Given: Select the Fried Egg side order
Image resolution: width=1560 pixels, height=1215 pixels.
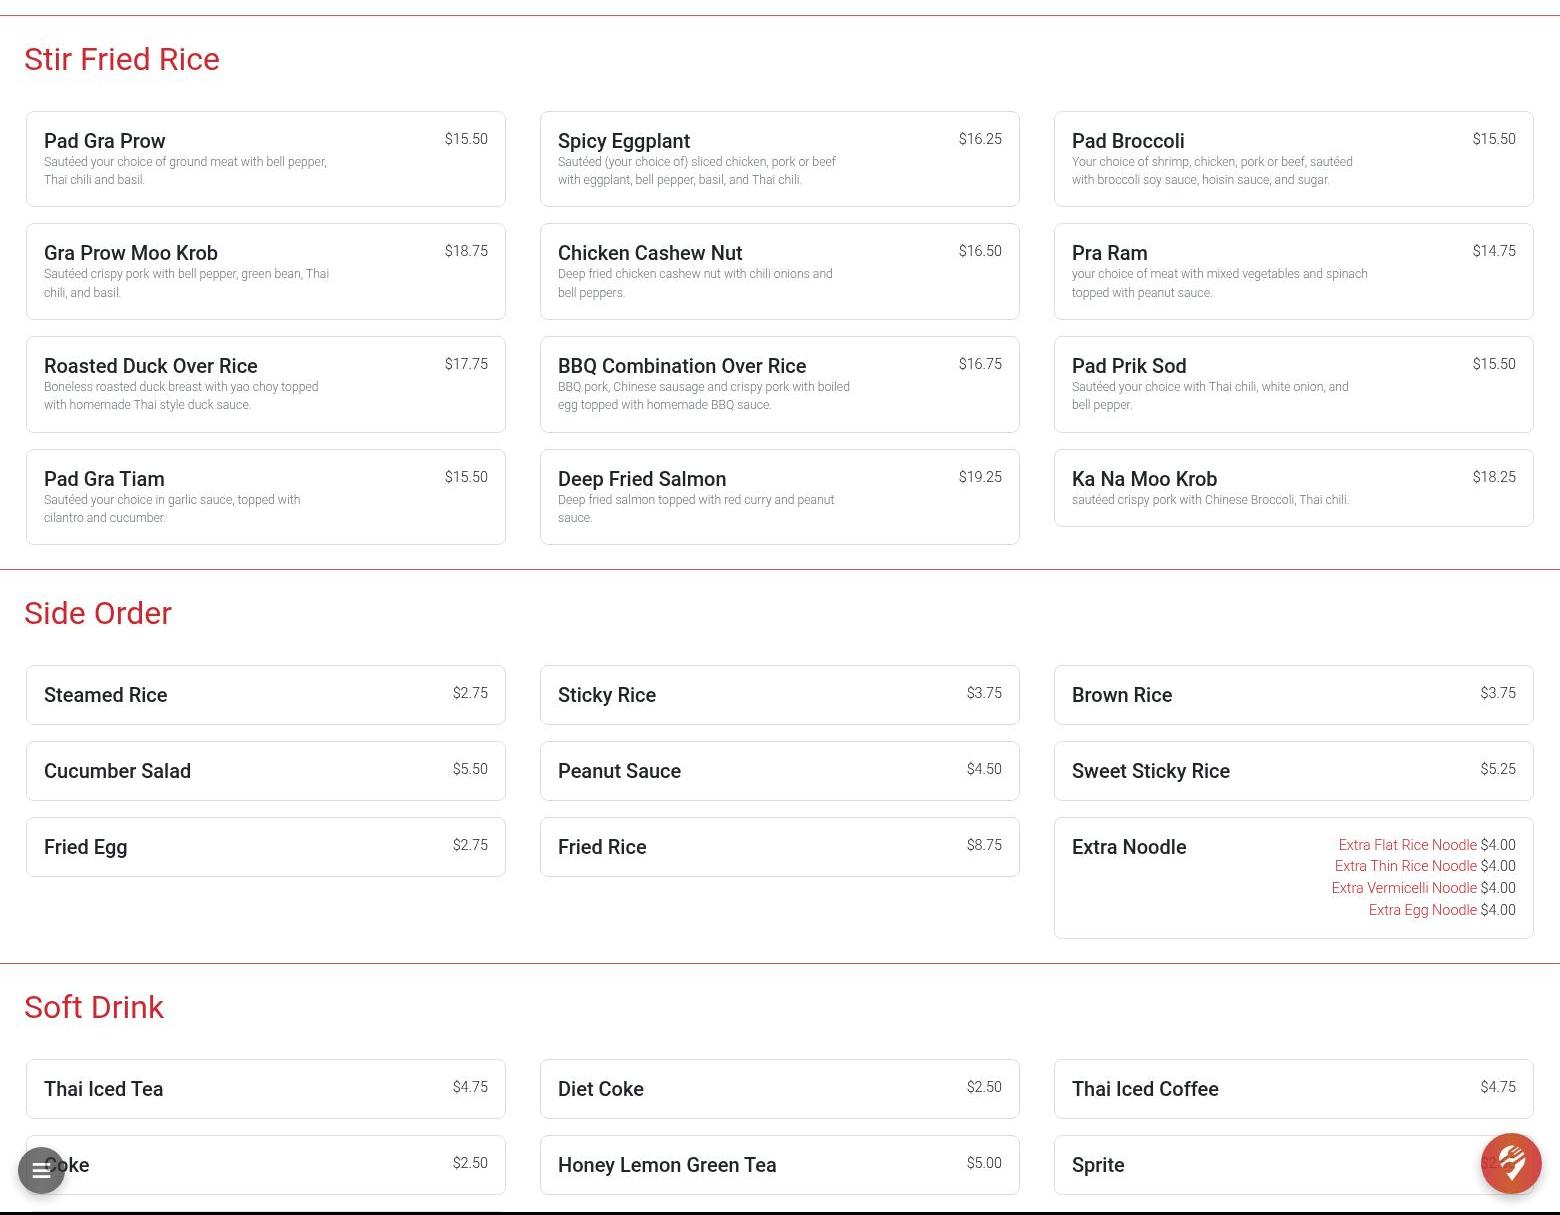Looking at the screenshot, I should [266, 847].
